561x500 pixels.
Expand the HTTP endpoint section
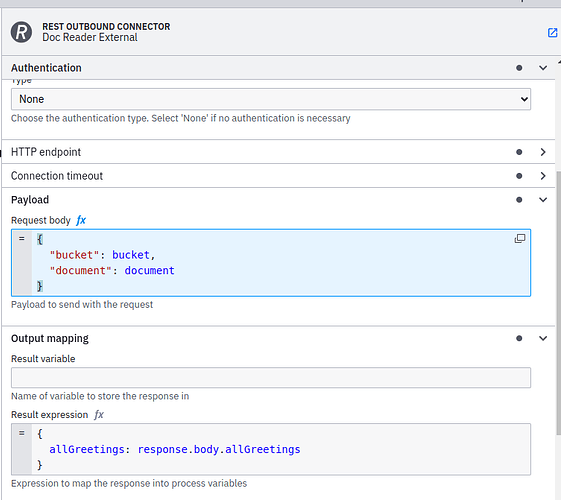[x=278, y=152]
